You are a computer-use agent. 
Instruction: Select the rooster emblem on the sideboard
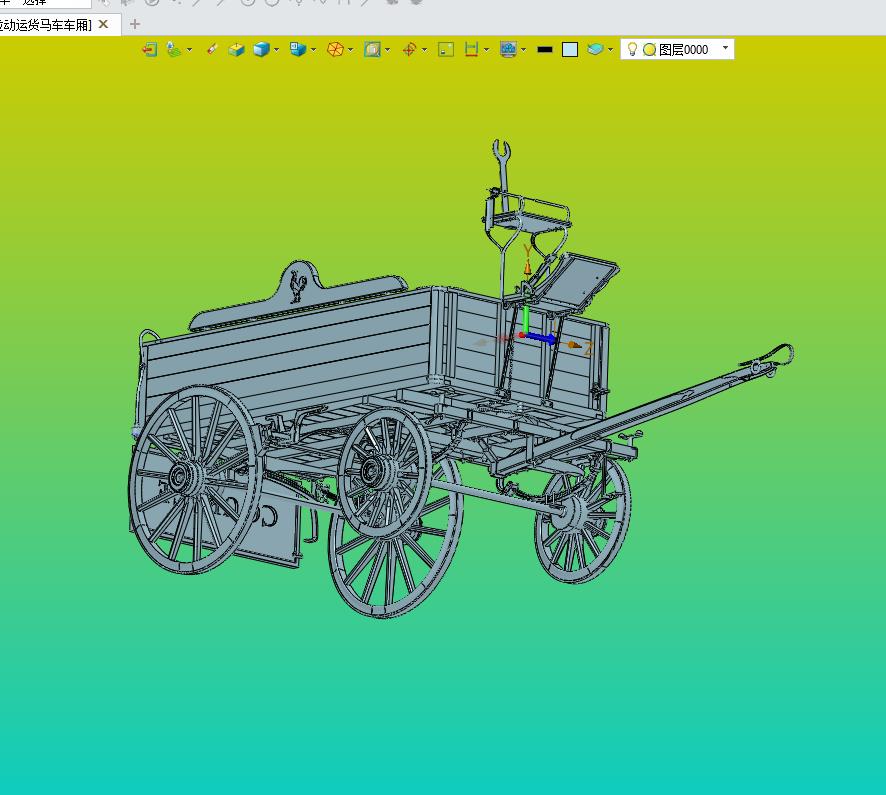click(x=297, y=286)
